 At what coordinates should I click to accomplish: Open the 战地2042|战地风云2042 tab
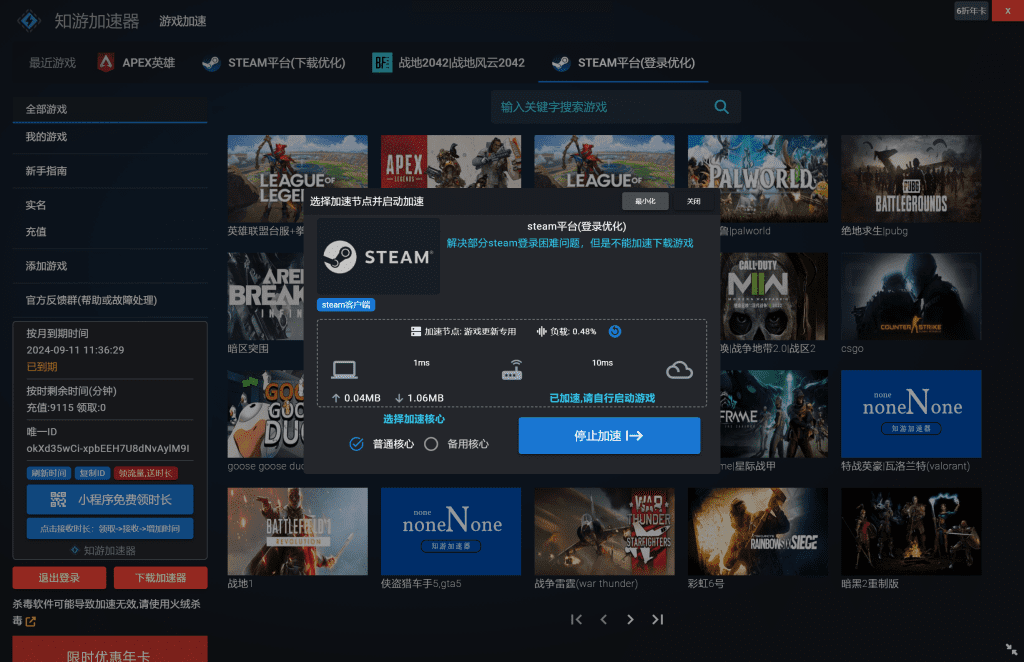pyautogui.click(x=449, y=63)
